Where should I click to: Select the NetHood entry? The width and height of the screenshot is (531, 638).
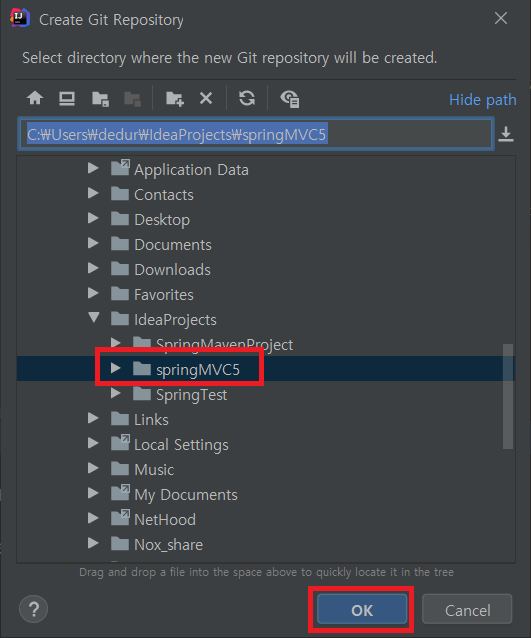point(165,520)
